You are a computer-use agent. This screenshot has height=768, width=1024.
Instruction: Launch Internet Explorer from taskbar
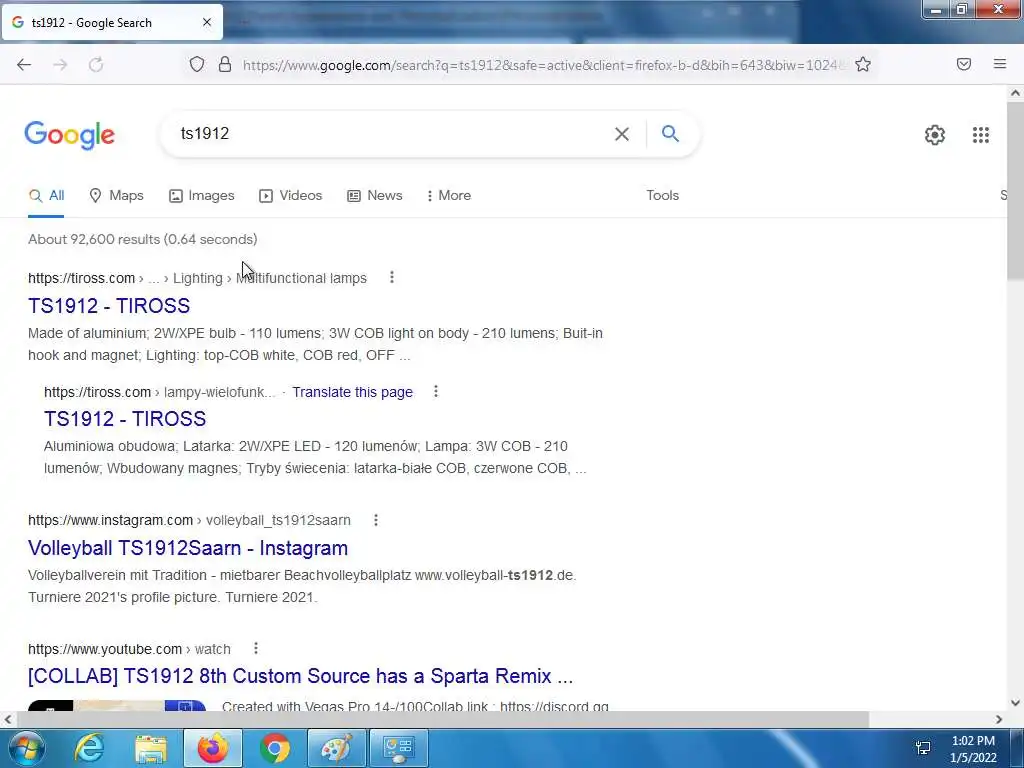pyautogui.click(x=89, y=748)
